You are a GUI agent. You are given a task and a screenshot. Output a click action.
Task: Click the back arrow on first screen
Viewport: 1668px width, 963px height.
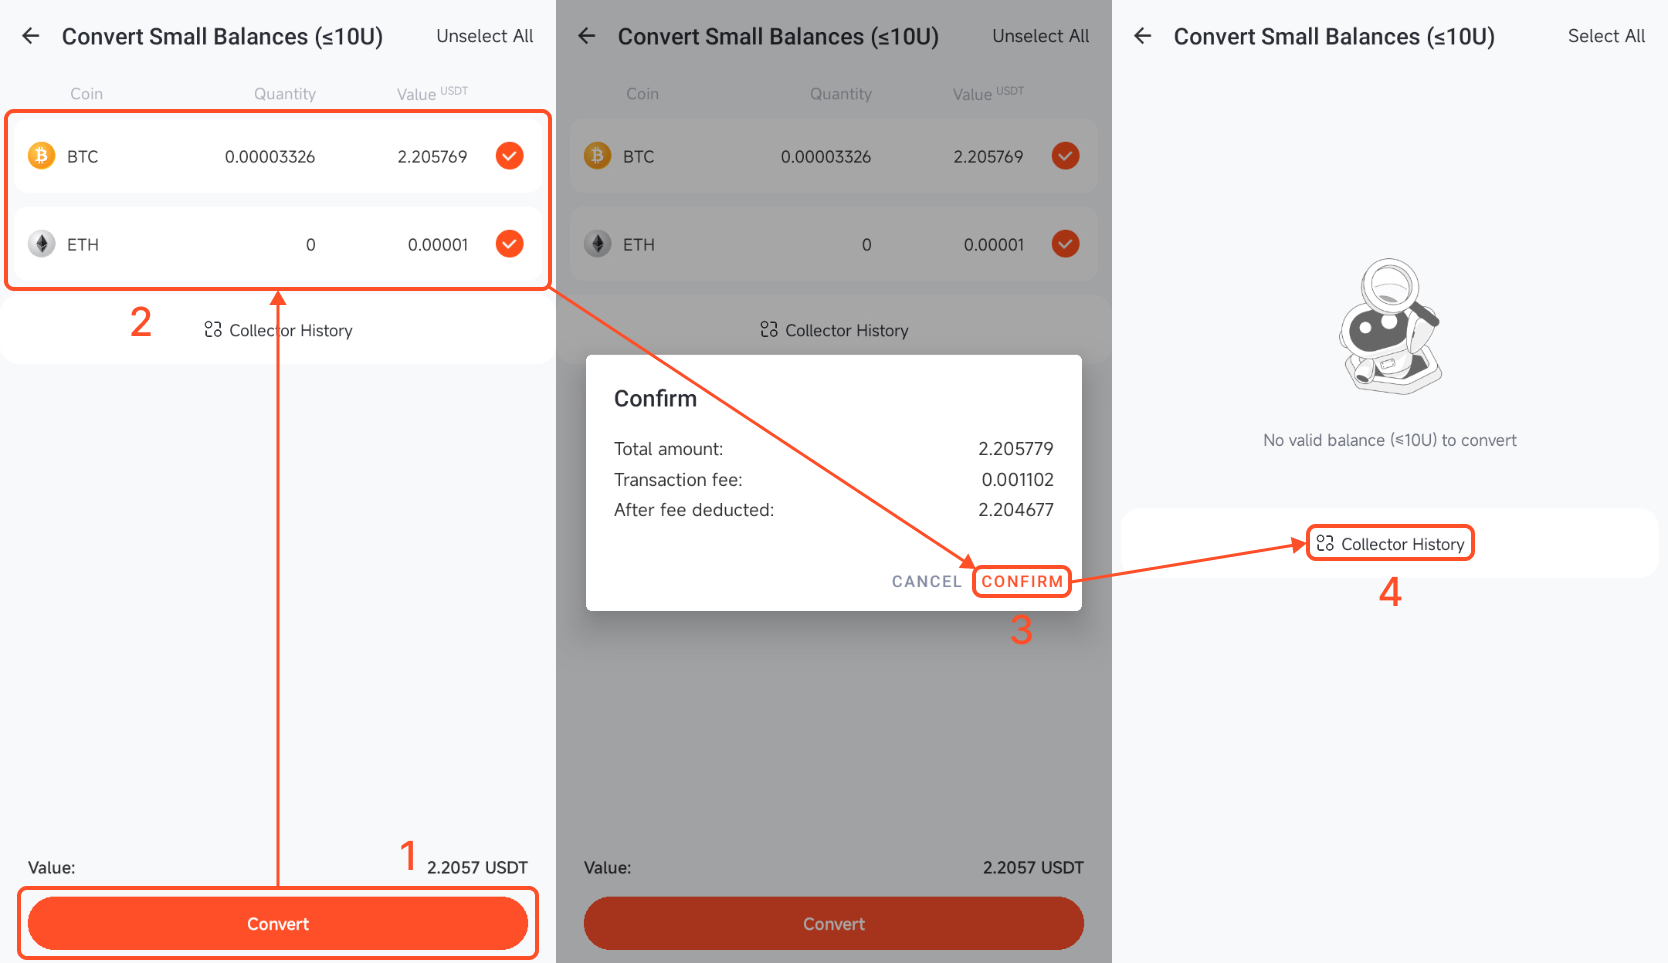click(x=29, y=36)
